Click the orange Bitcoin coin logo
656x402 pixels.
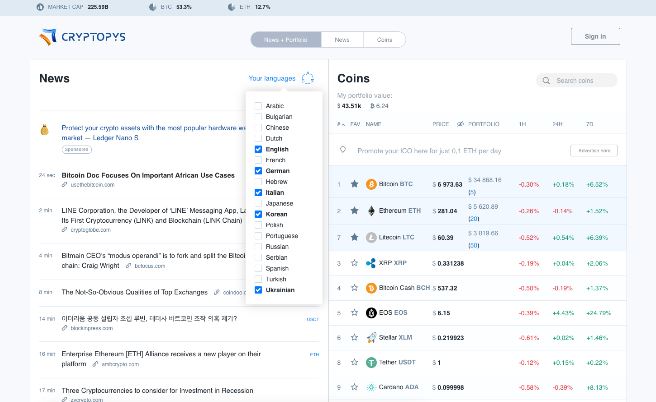(371, 184)
